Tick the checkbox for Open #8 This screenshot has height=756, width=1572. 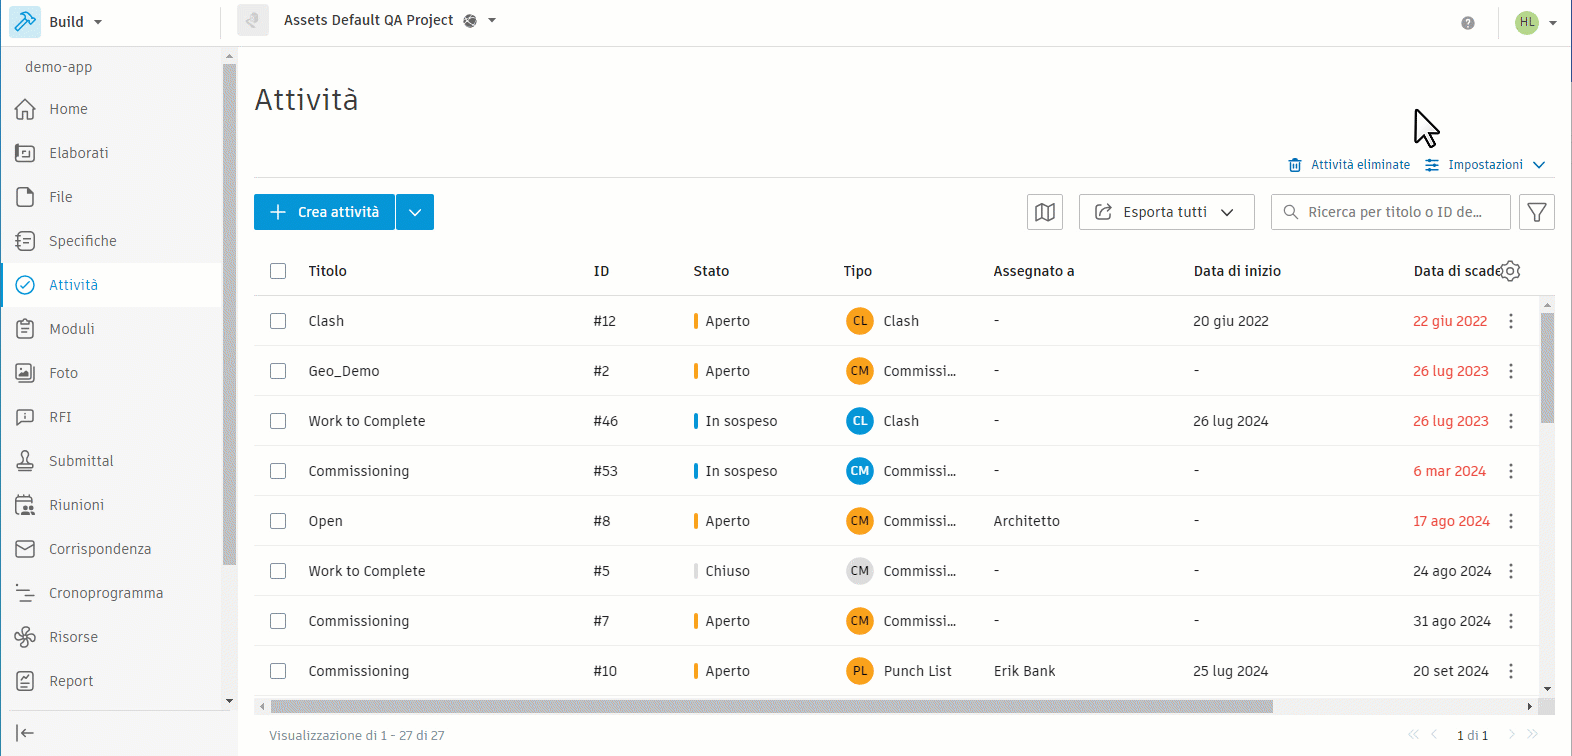coord(278,521)
